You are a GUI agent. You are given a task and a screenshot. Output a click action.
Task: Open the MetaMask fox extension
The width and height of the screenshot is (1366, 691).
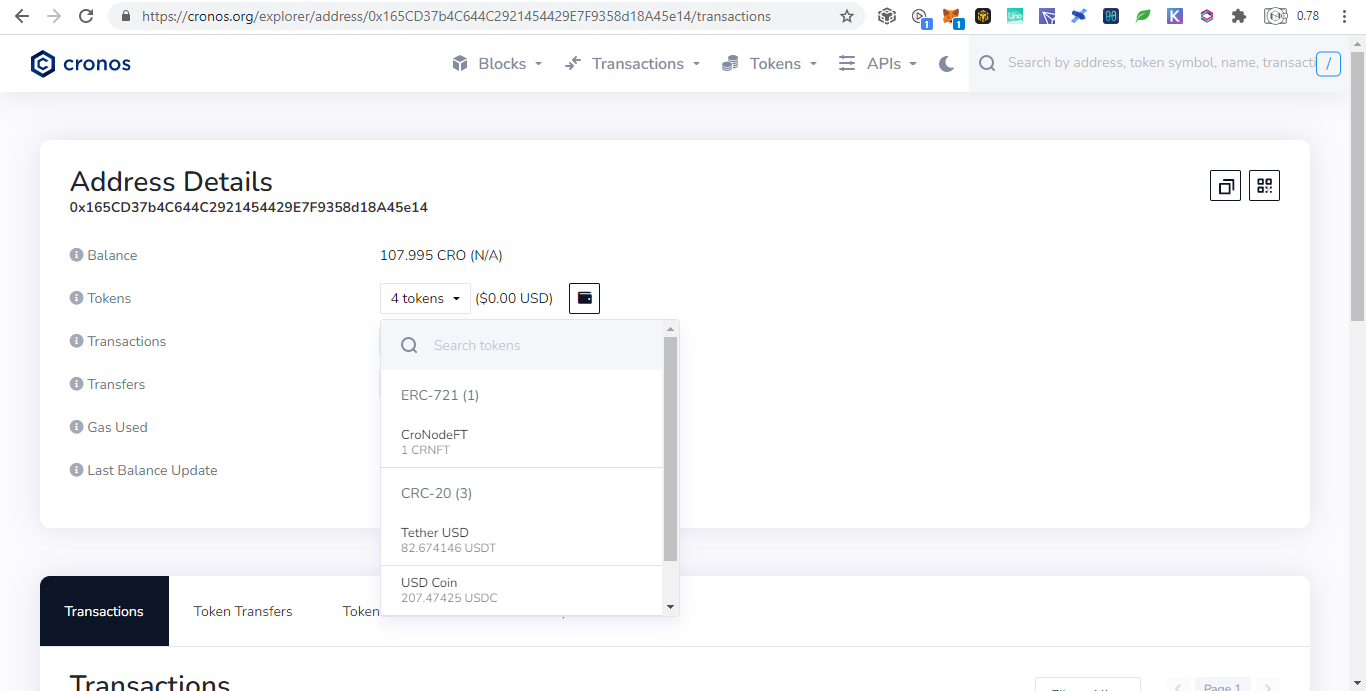click(x=952, y=16)
